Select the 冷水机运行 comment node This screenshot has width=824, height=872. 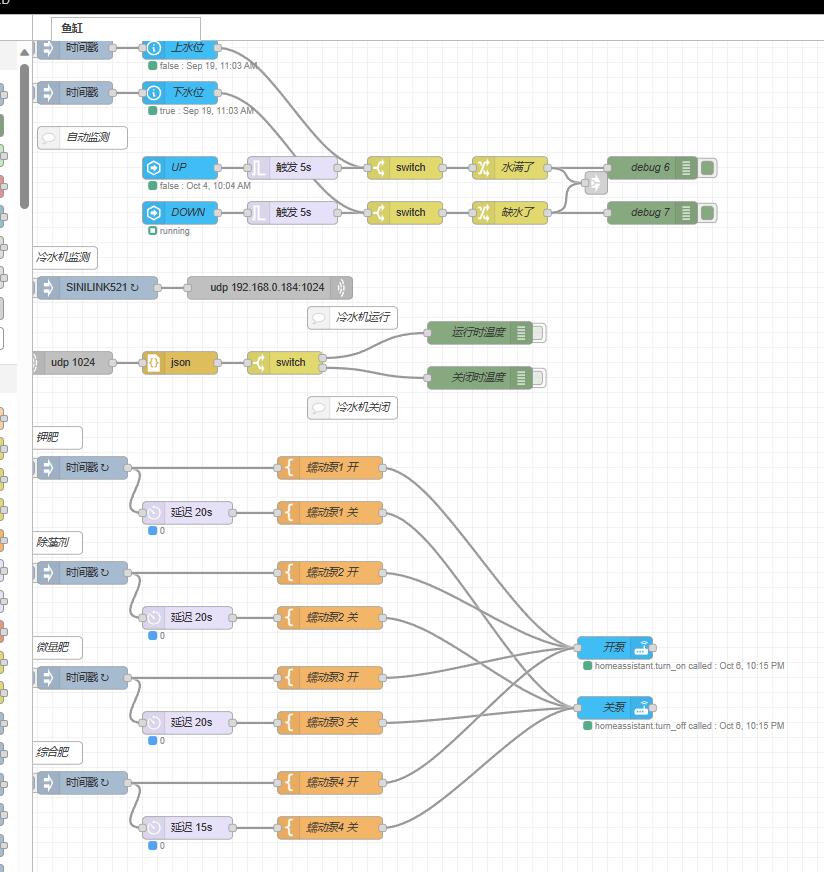click(352, 318)
